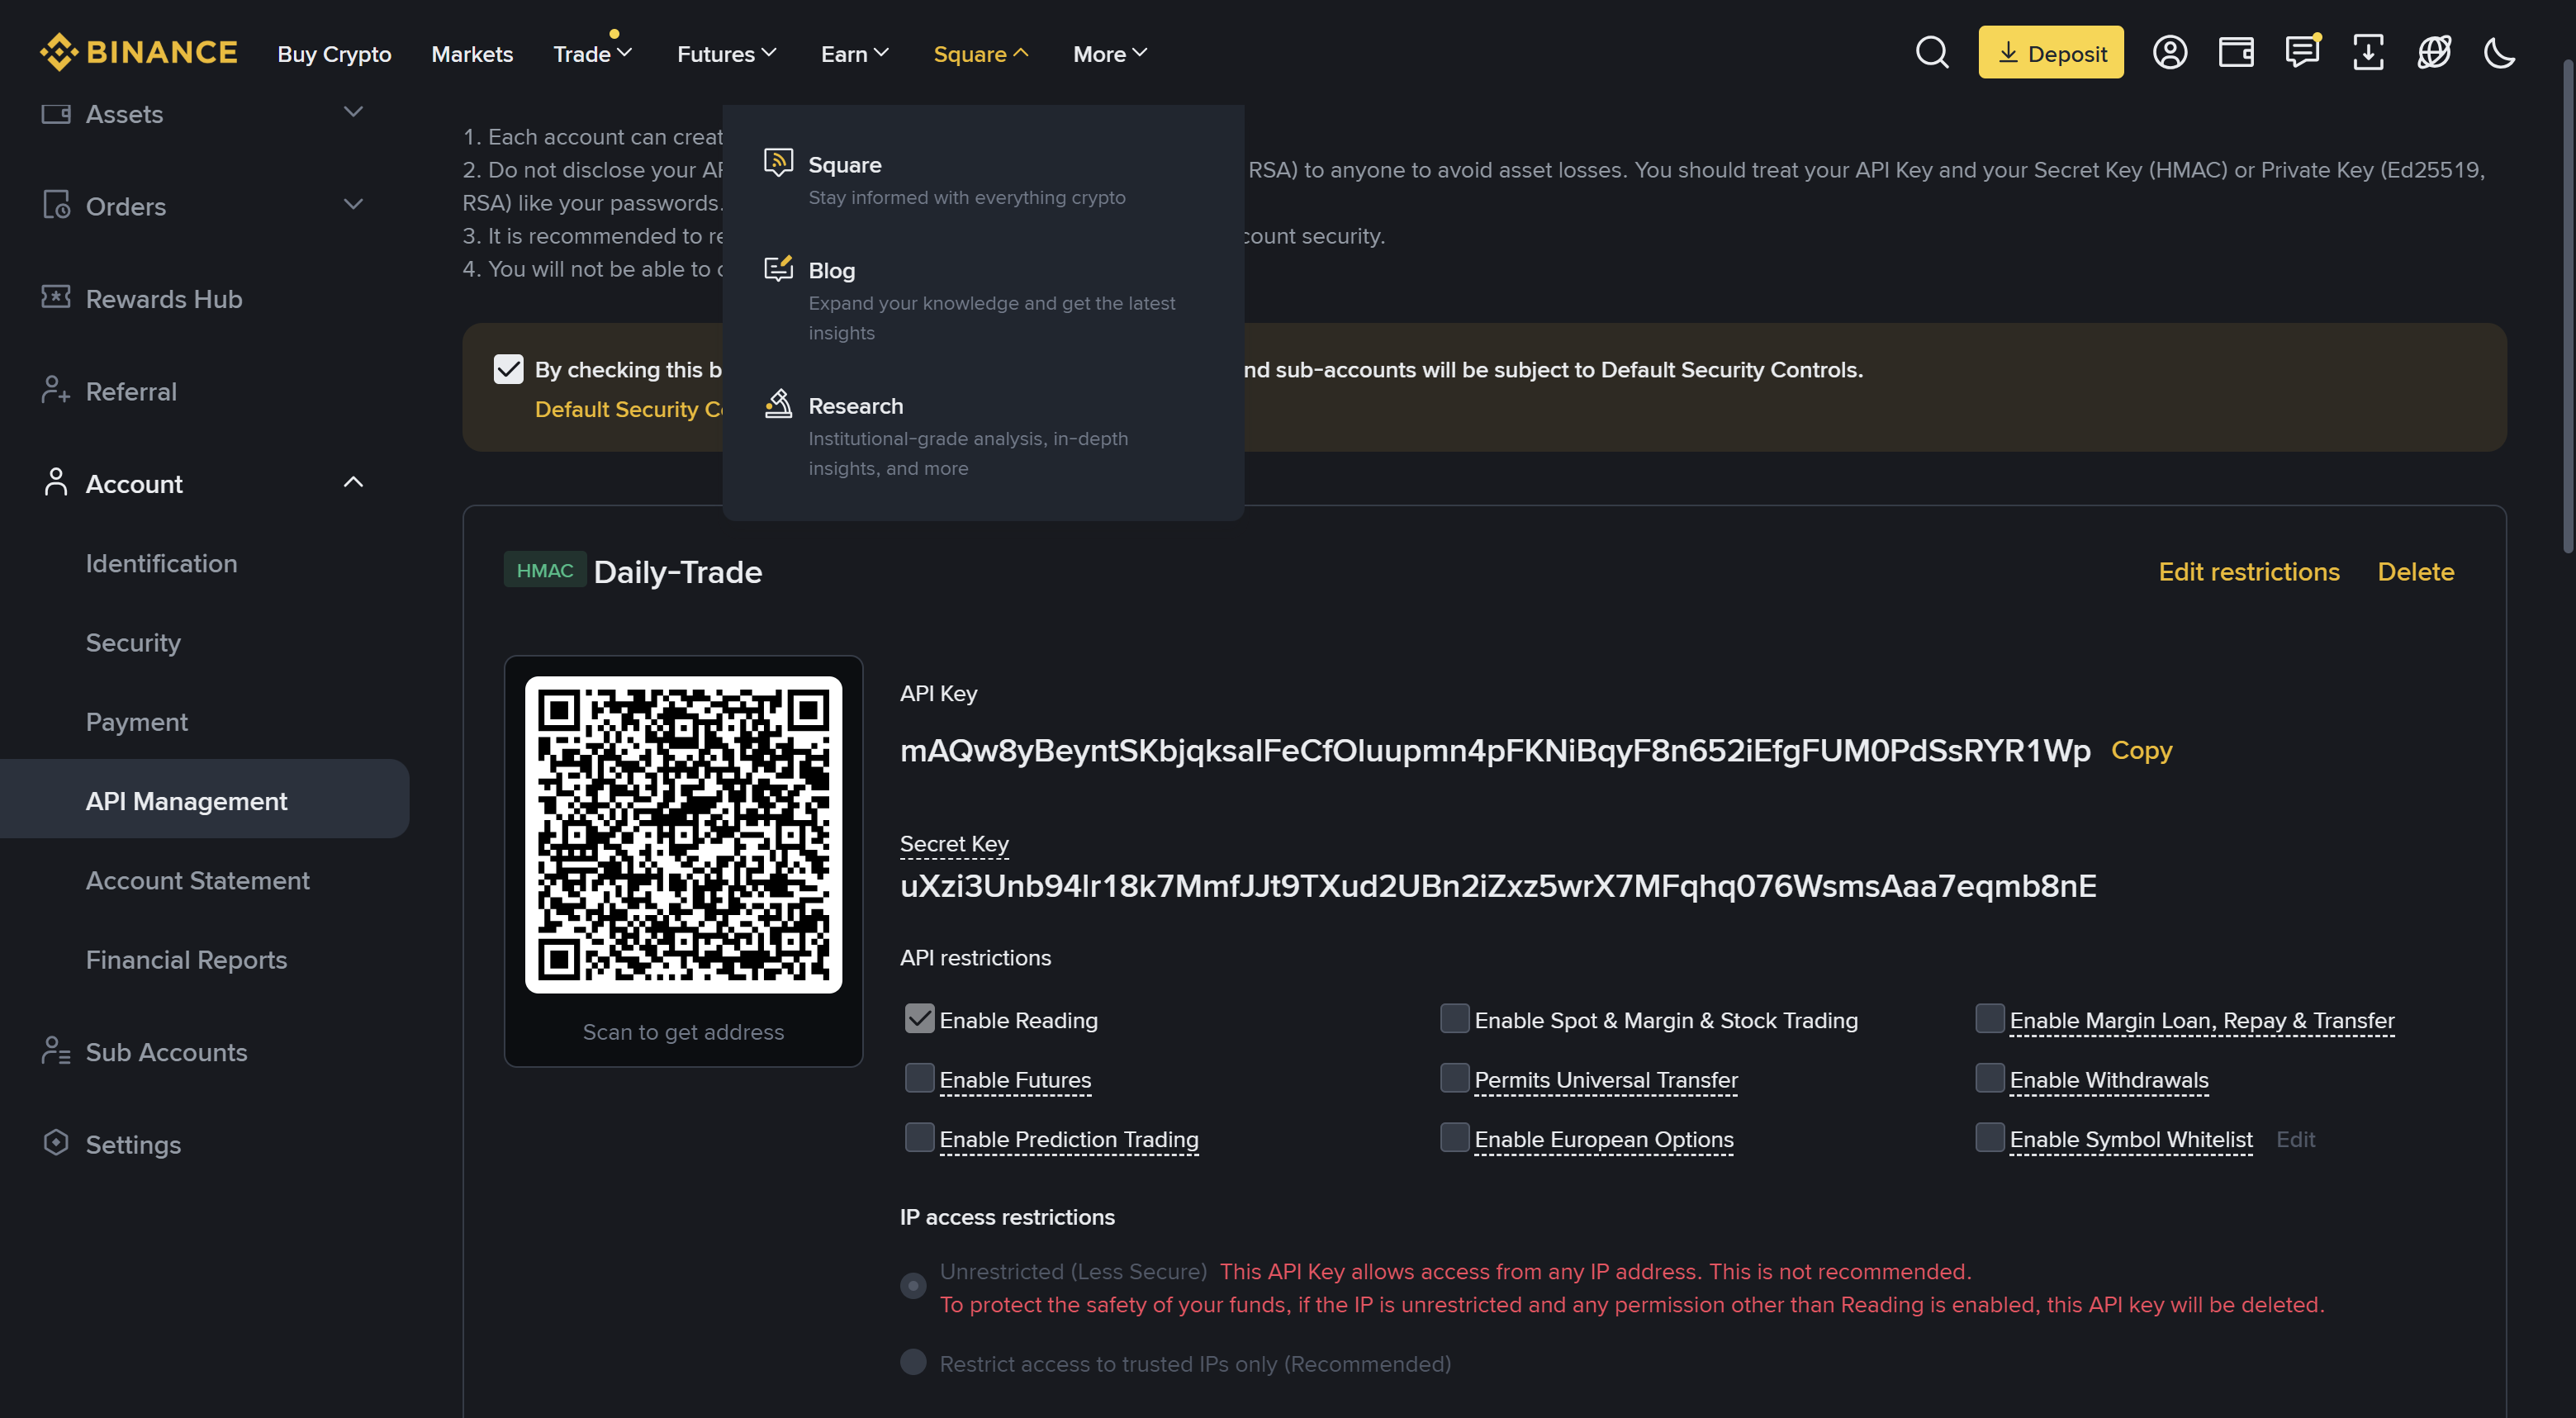Uncheck the Default Security Controls checkbox
This screenshot has height=1418, width=2576.
point(508,369)
